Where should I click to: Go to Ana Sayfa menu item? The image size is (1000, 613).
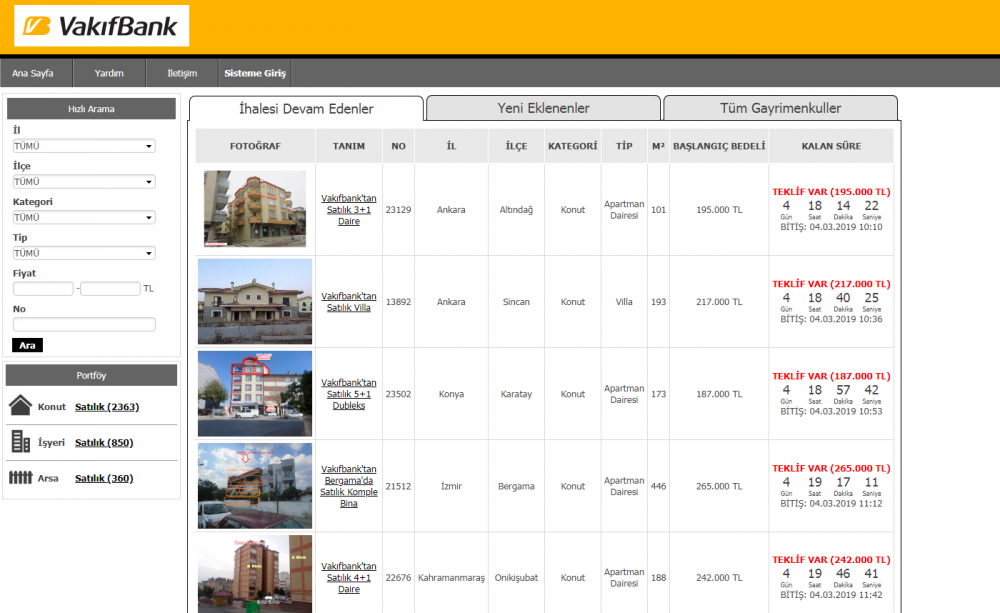33,73
